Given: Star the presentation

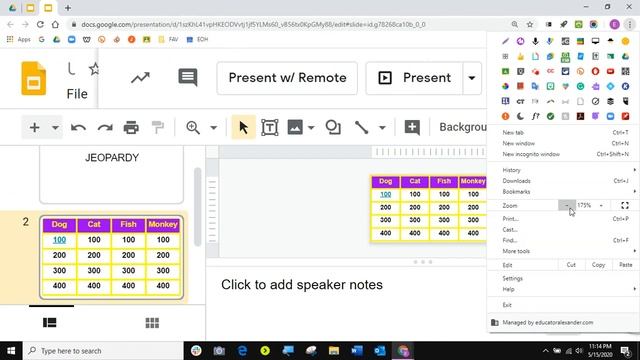Looking at the screenshot, I should pos(94,69).
